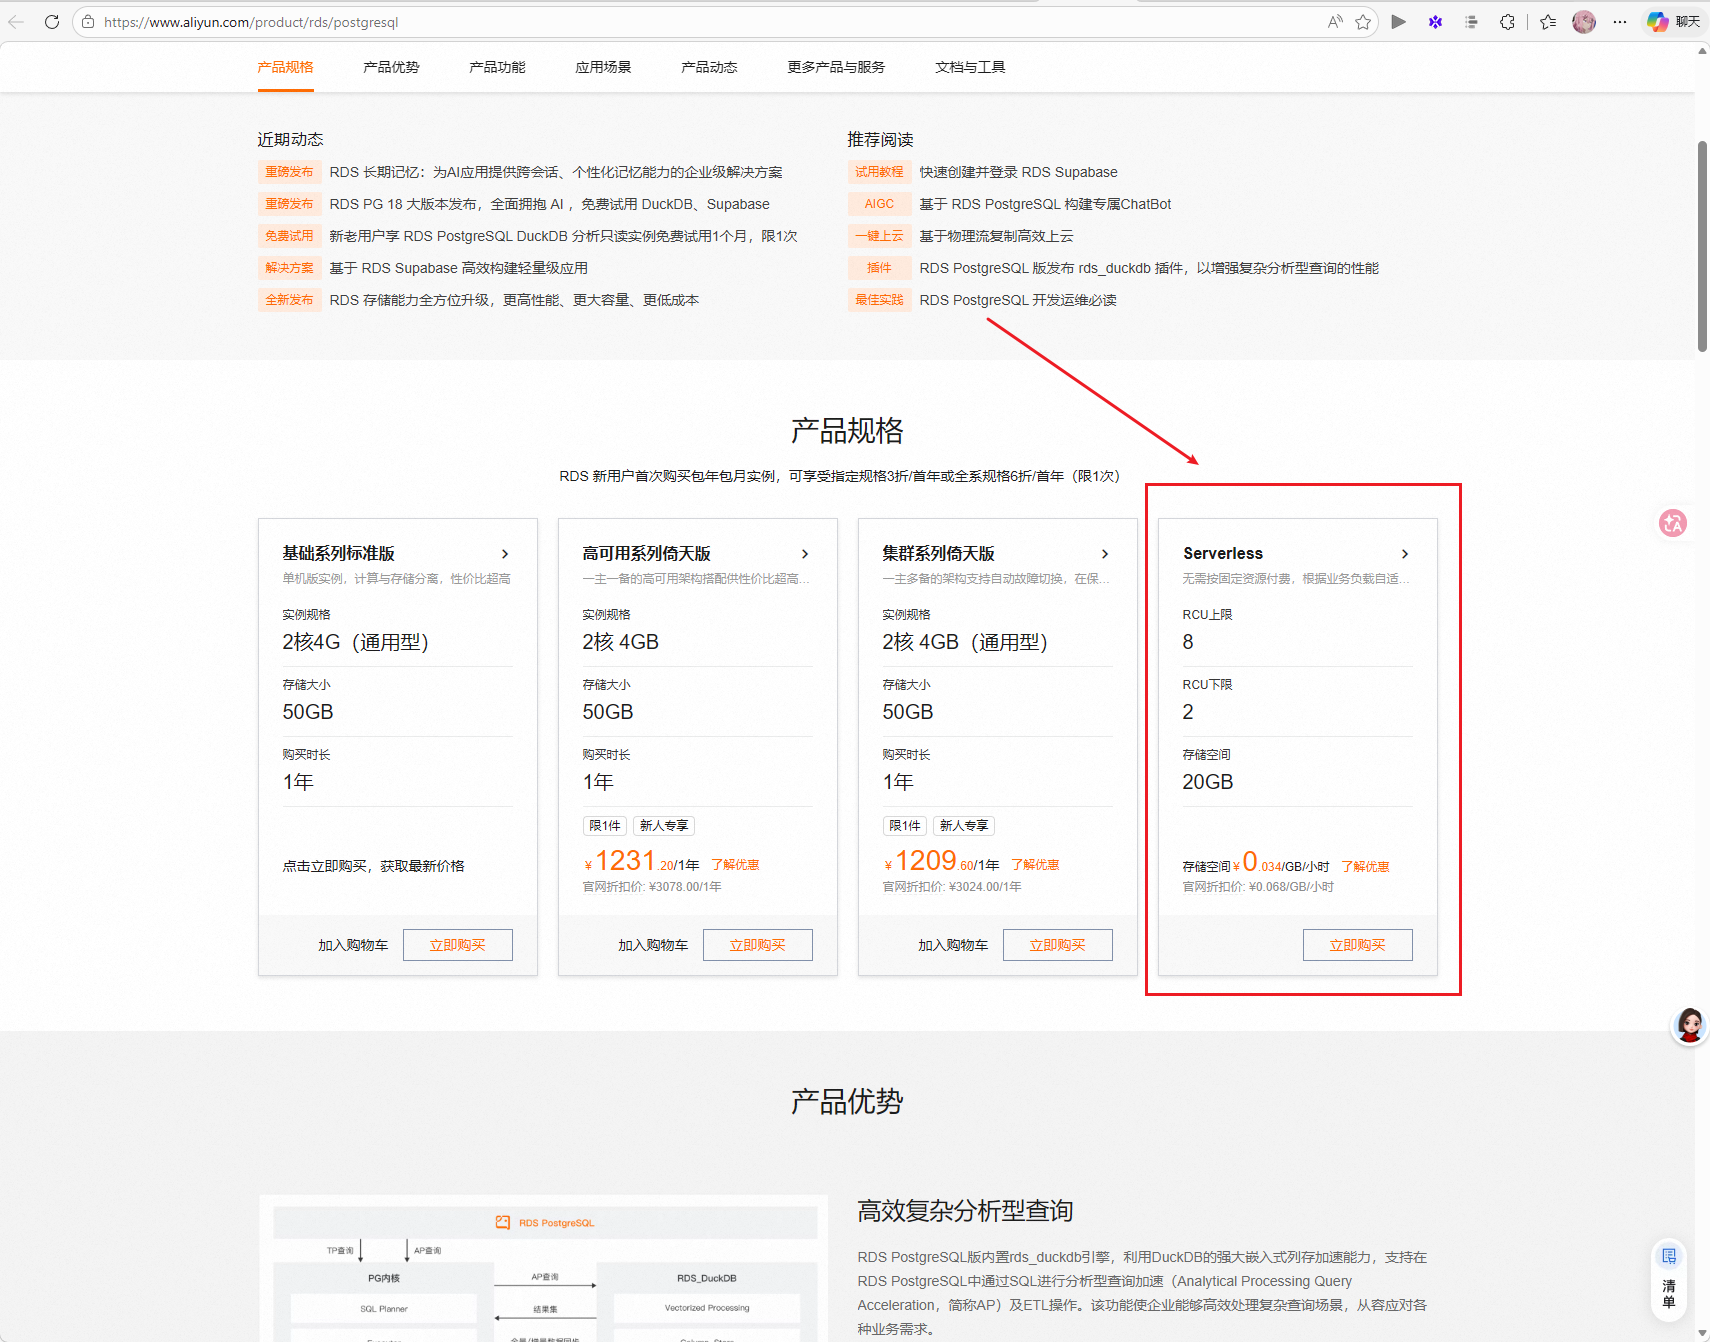Open the RDS PostgreSQL 开发运维必读 link
Image resolution: width=1710 pixels, height=1342 pixels.
pos(1017,300)
